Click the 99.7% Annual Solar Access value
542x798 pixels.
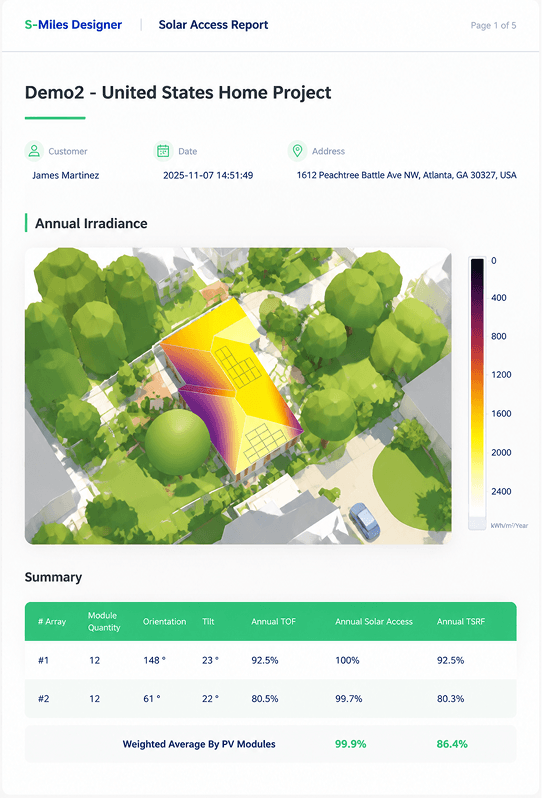(x=349, y=699)
